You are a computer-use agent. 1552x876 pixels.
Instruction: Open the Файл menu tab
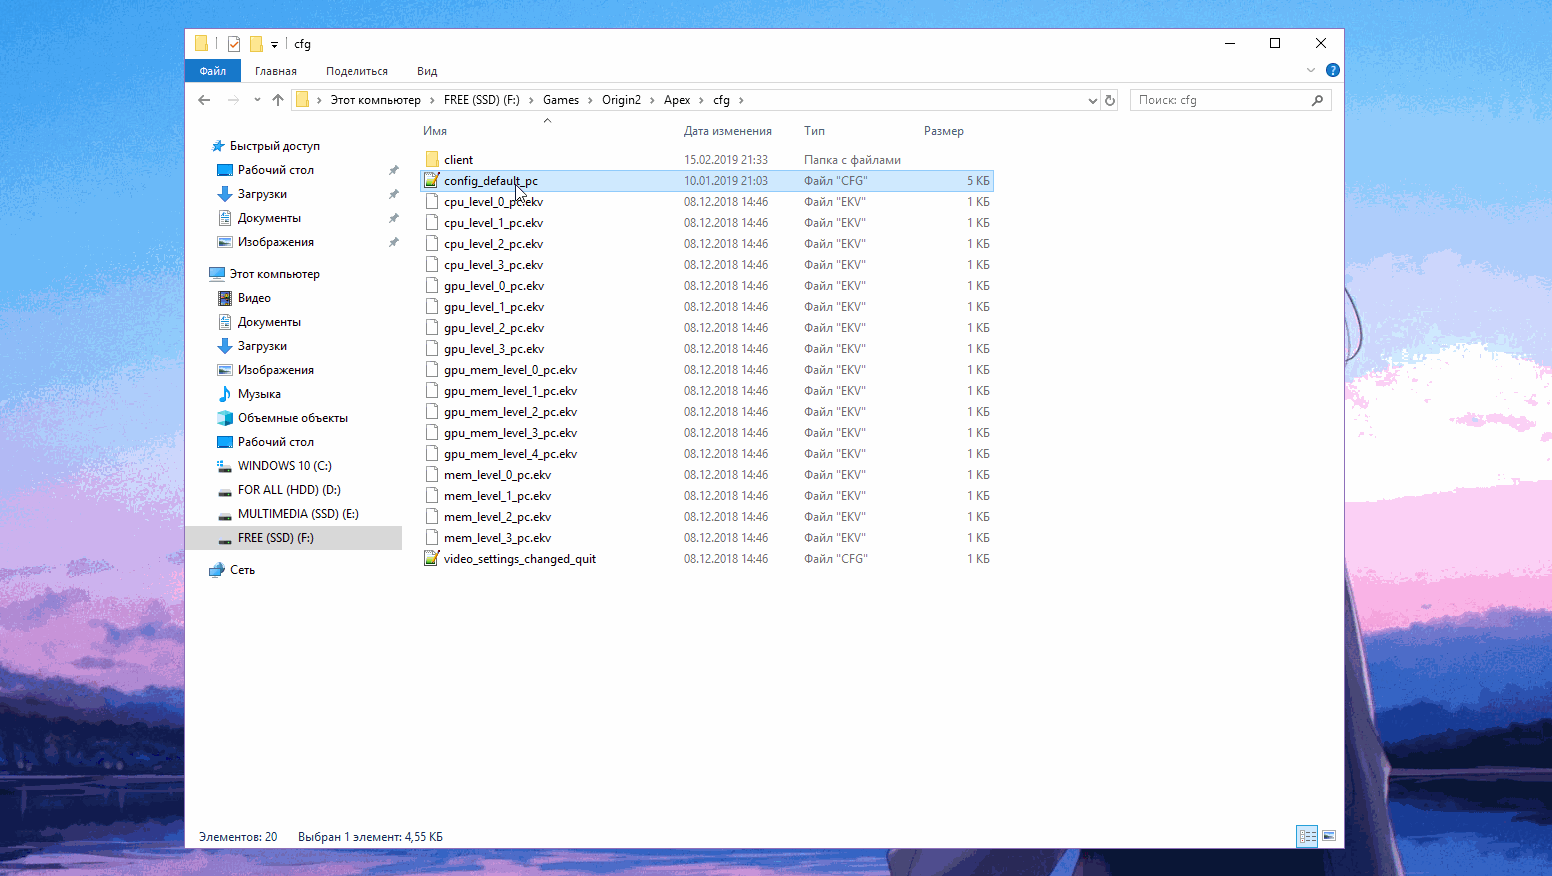pos(212,71)
